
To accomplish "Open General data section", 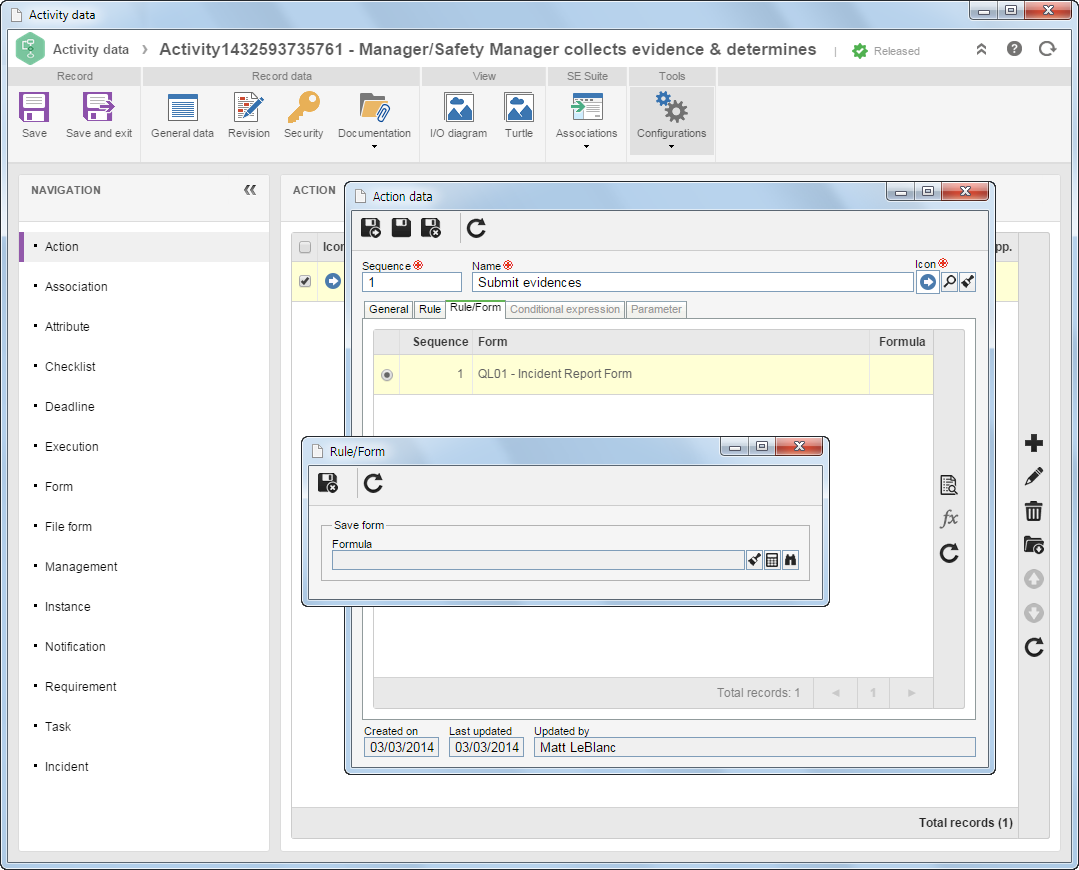I will [x=182, y=115].
